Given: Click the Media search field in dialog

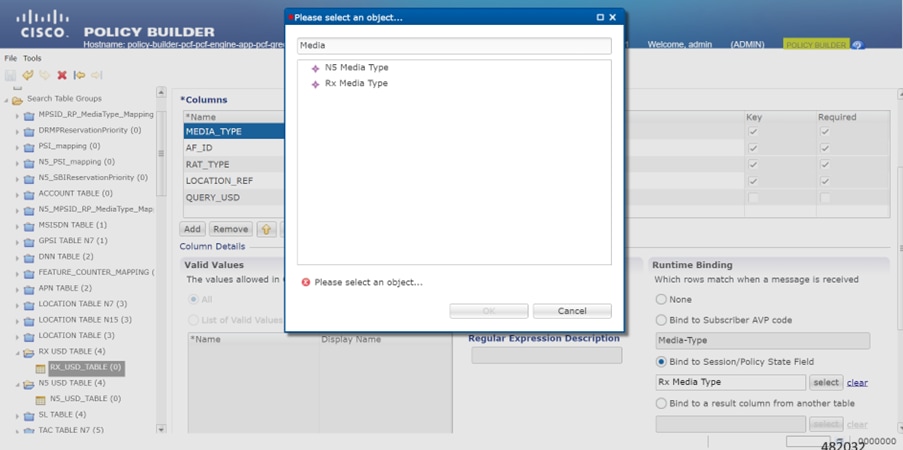Looking at the screenshot, I should click(x=454, y=46).
